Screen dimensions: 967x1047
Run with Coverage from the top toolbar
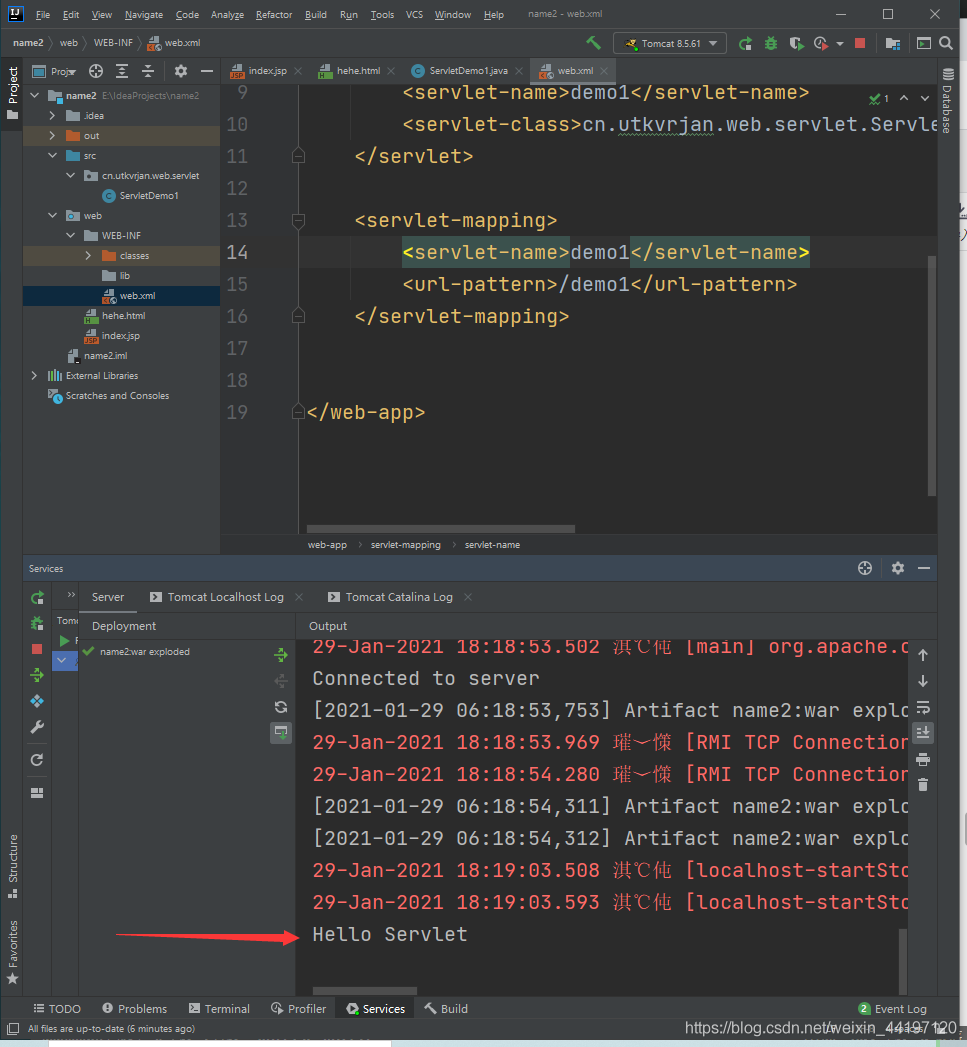coord(796,43)
